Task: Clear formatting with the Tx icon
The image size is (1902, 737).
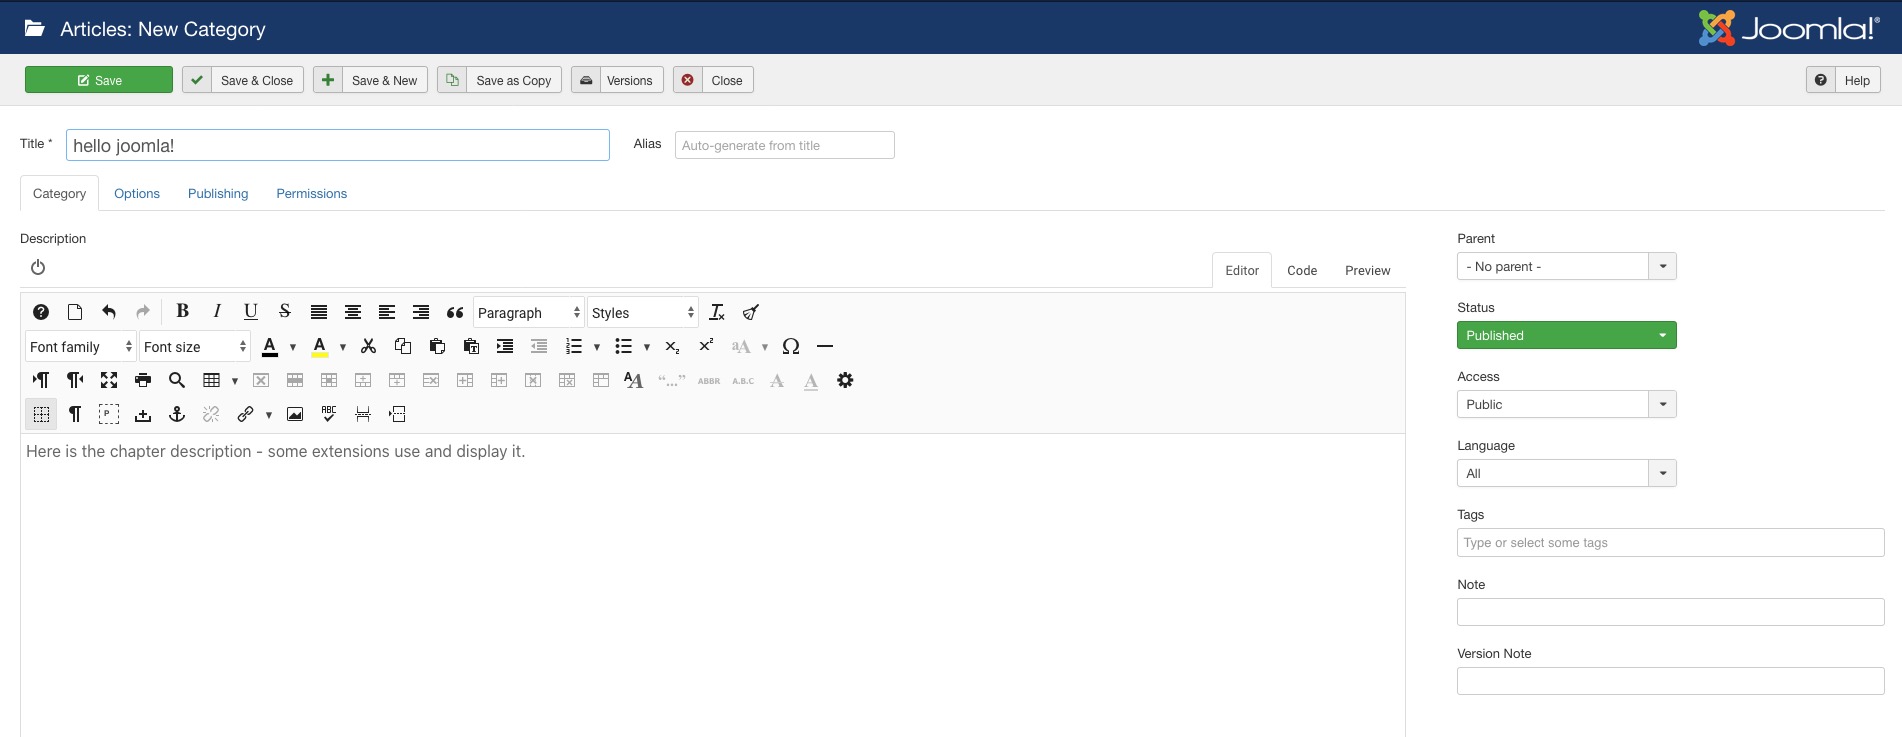Action: (x=717, y=312)
